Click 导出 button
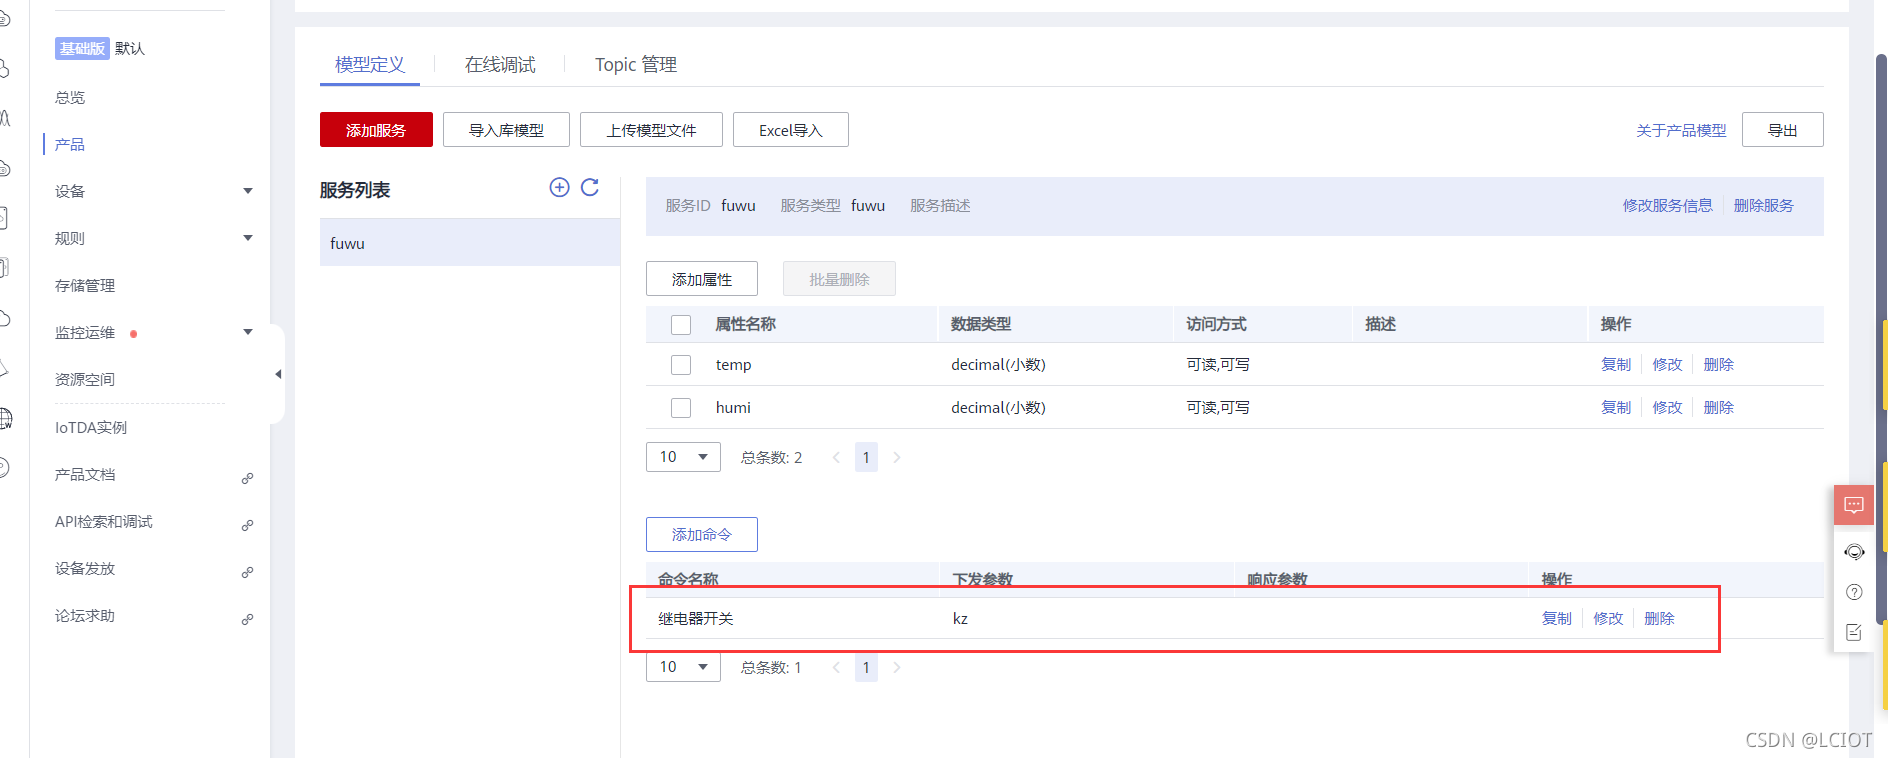 click(1782, 130)
